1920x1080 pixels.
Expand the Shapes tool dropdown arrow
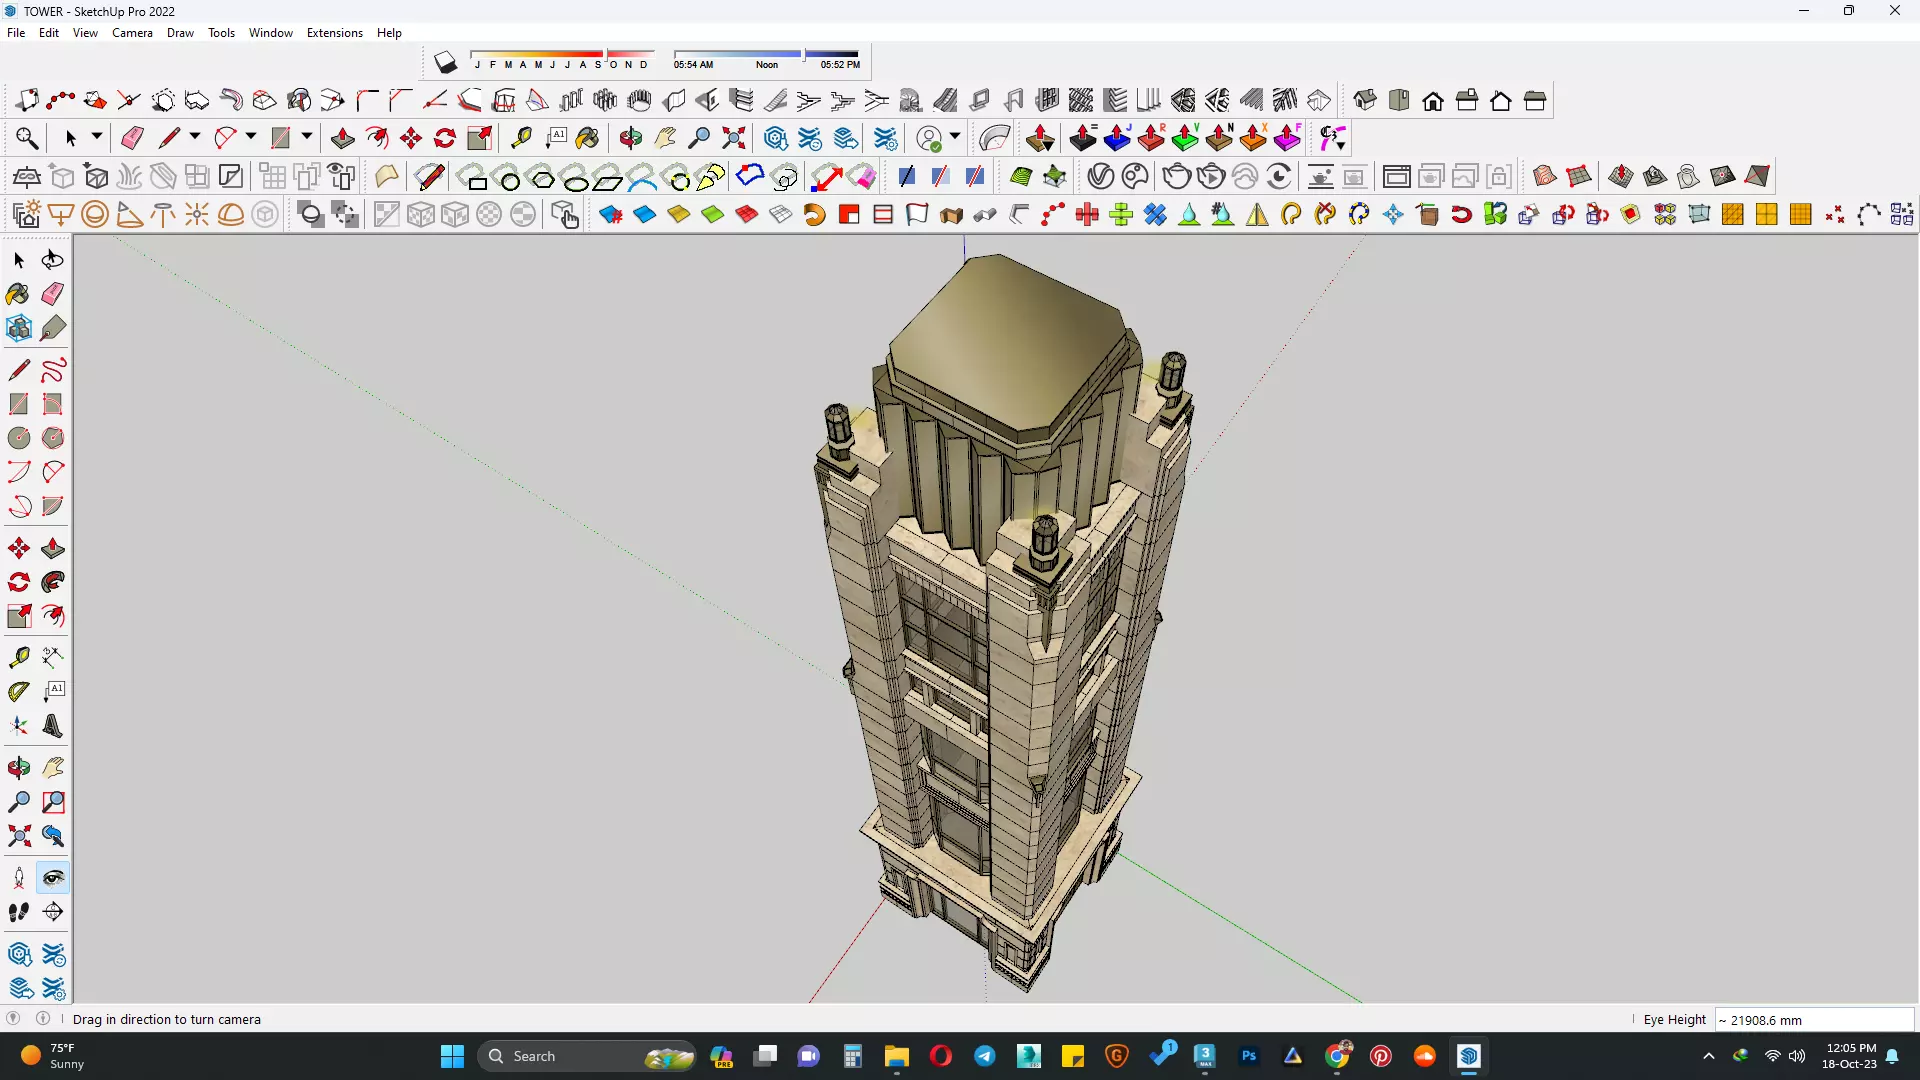point(307,137)
